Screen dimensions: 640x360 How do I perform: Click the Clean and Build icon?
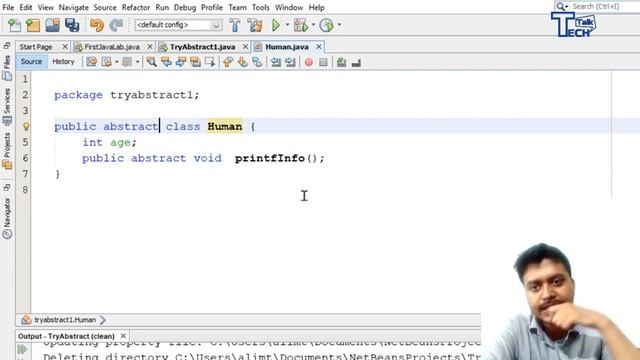(255, 25)
